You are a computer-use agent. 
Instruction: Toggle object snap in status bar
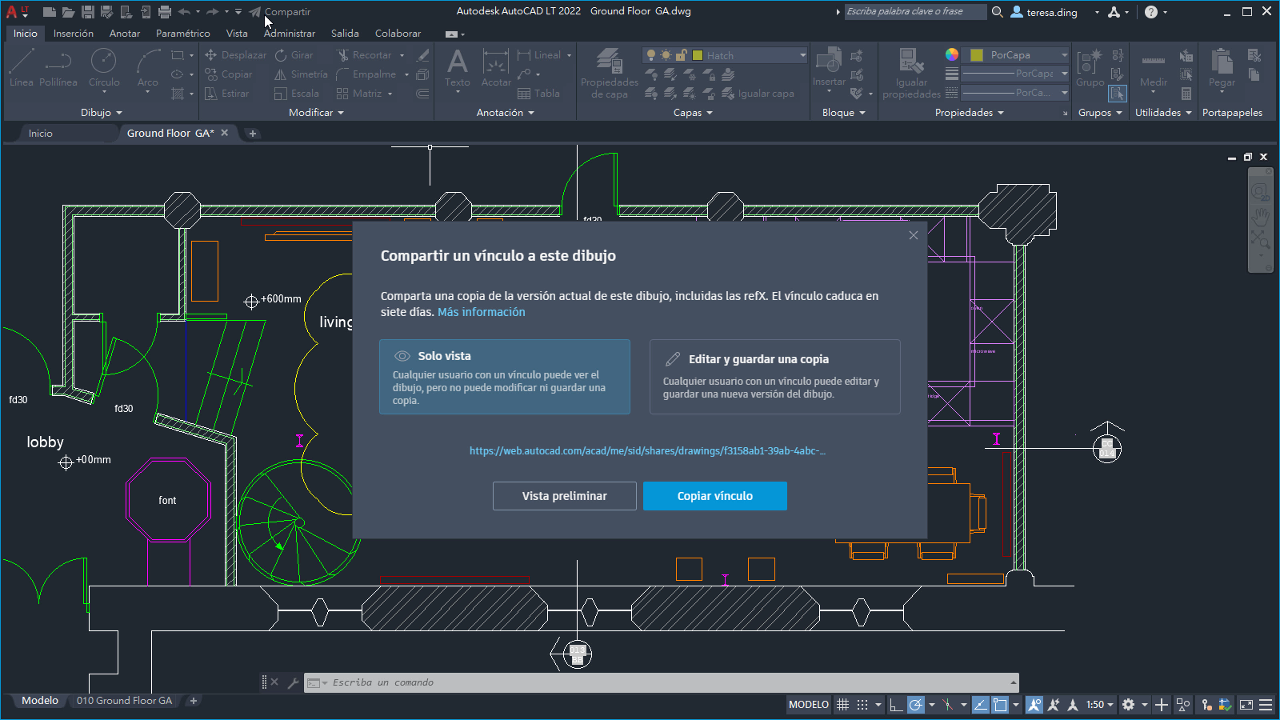click(x=1001, y=705)
